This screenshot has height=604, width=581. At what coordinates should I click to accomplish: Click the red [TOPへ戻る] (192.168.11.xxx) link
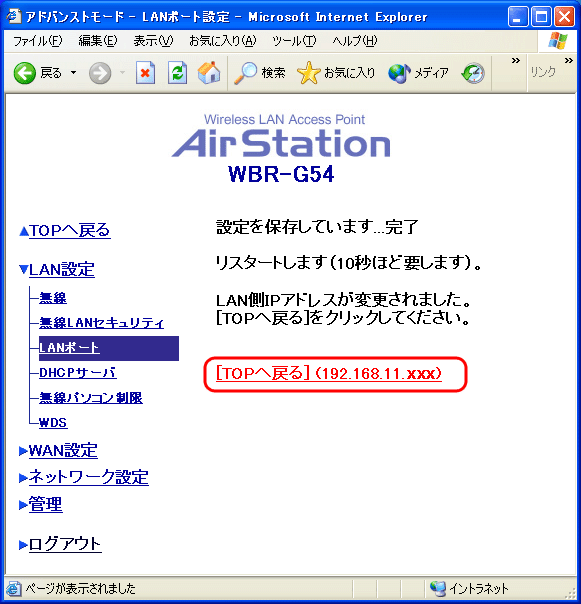(x=329, y=373)
